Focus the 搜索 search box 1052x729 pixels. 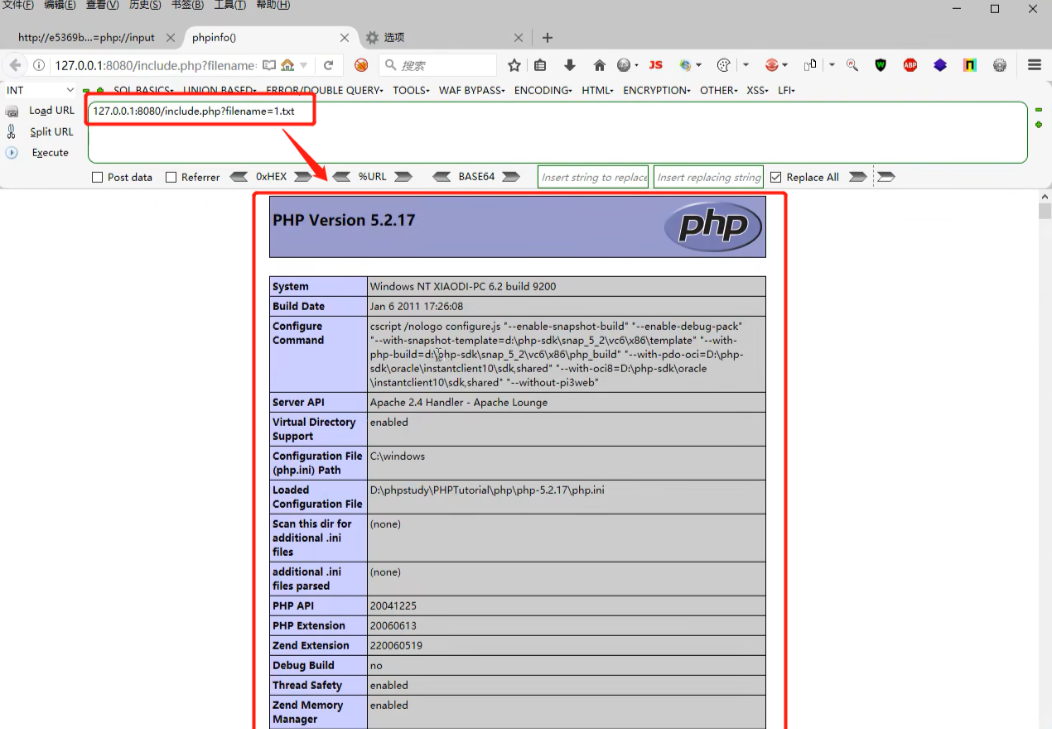click(x=437, y=65)
